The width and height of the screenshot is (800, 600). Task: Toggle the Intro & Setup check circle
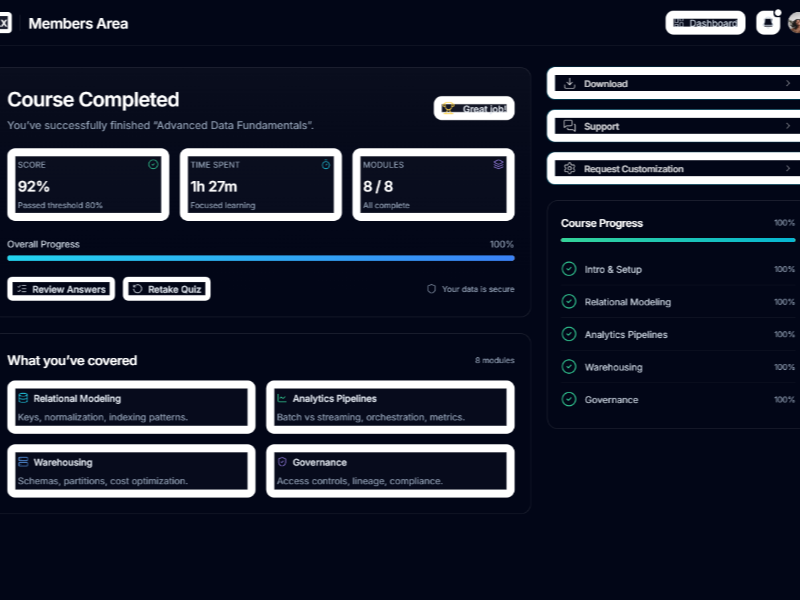pyautogui.click(x=569, y=269)
